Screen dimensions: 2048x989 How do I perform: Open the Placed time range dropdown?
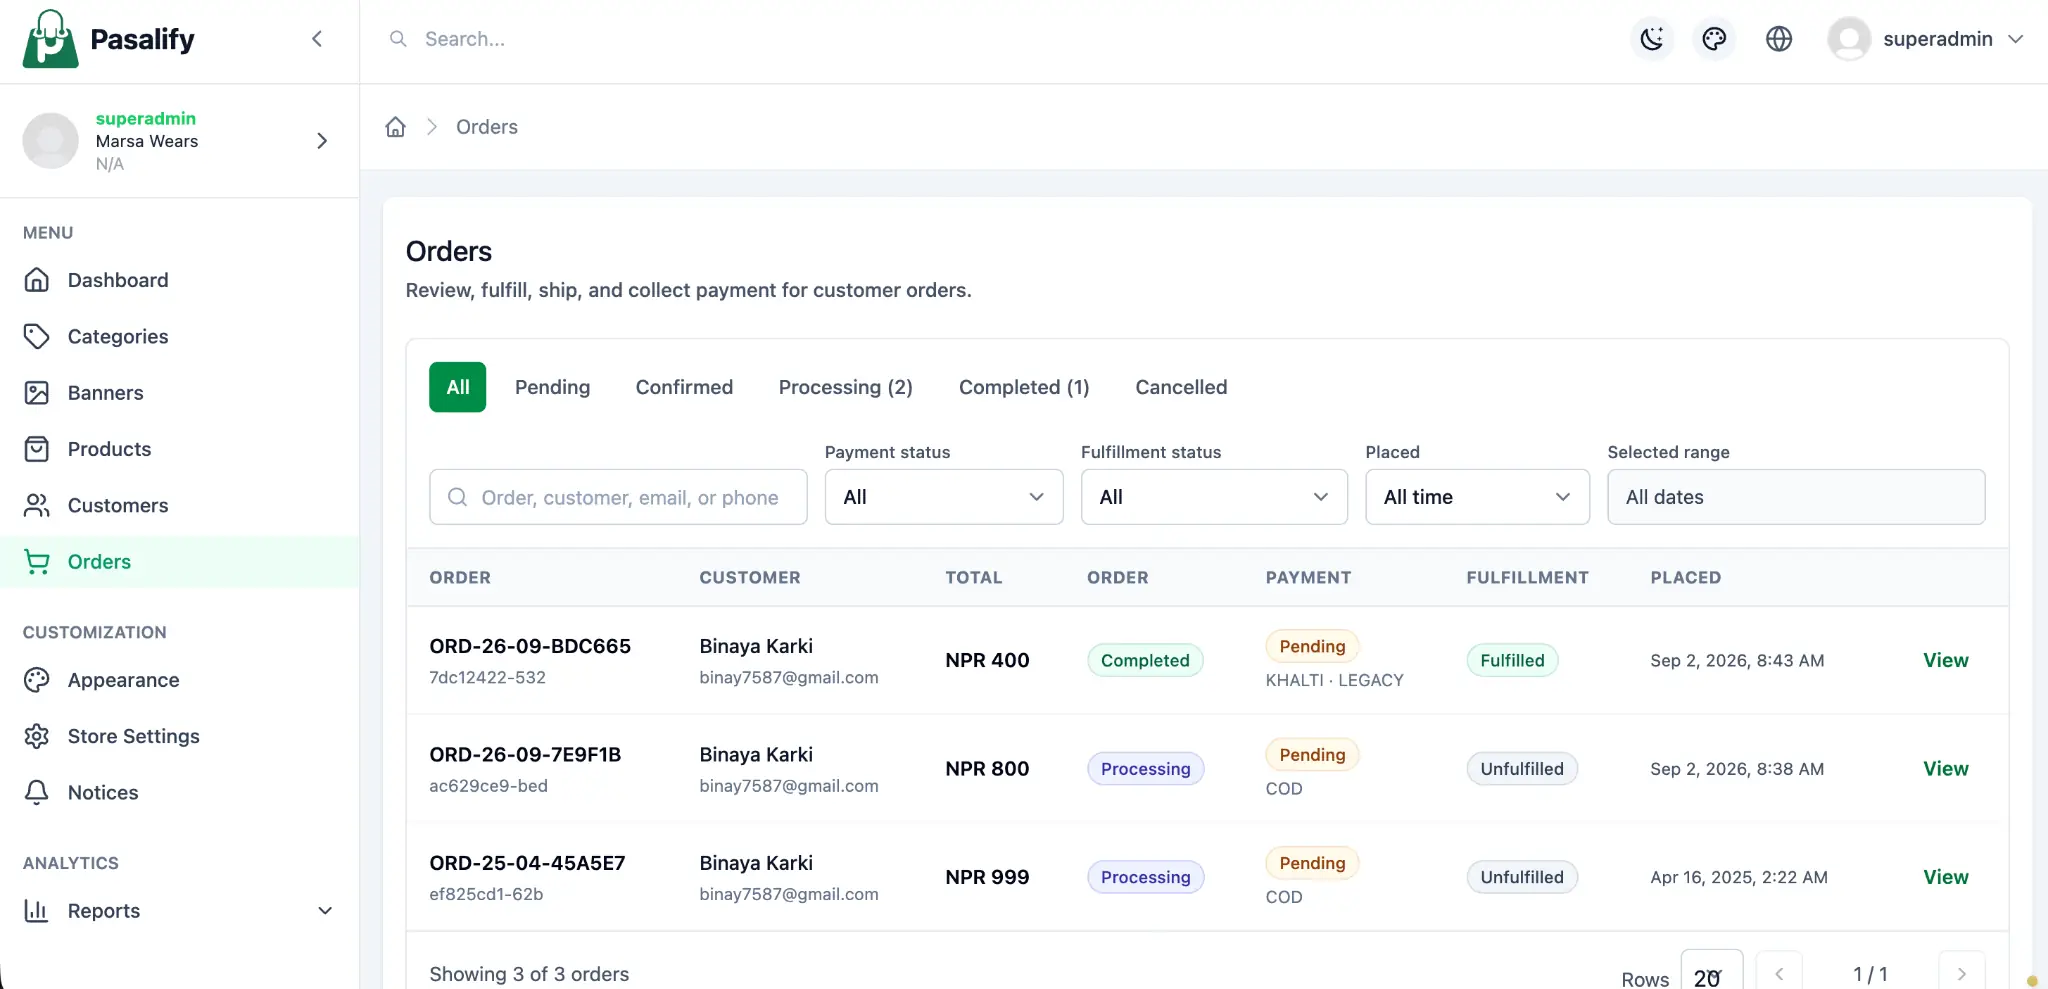click(x=1477, y=497)
